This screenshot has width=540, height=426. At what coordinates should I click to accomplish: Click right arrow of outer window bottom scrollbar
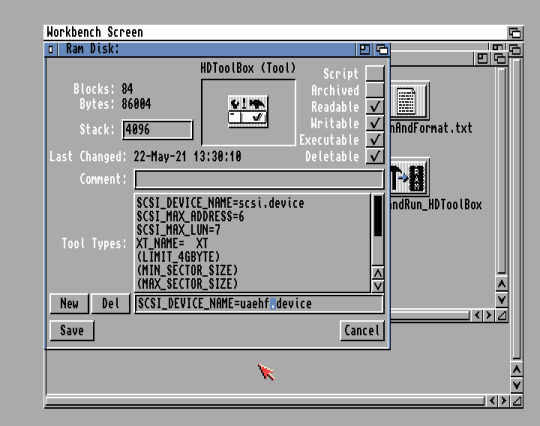[504, 401]
